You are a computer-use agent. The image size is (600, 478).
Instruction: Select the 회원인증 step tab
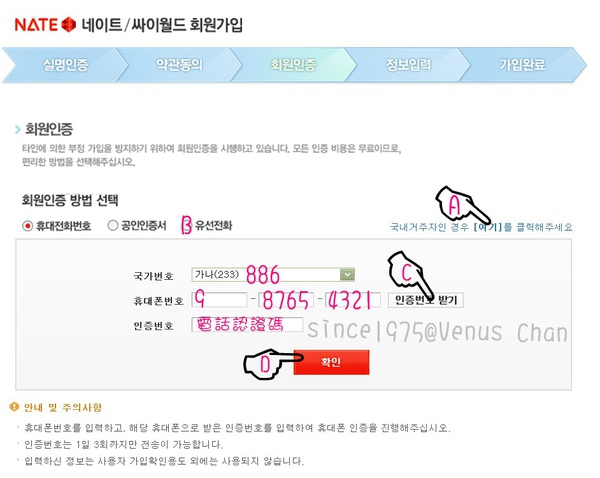293,65
